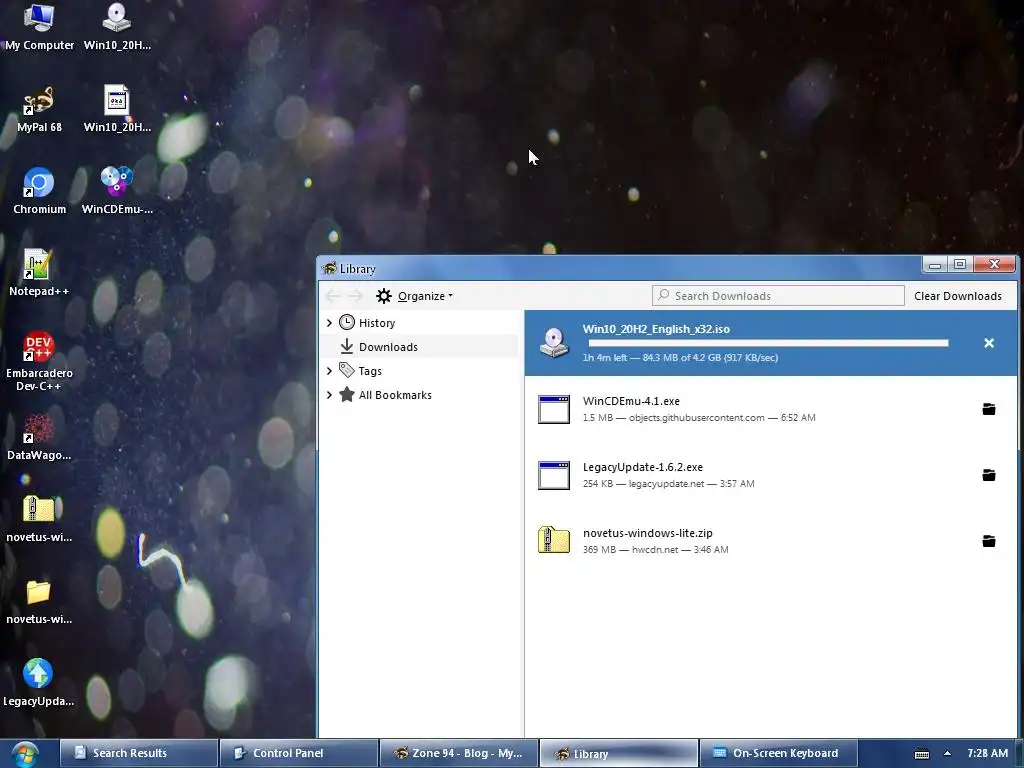Expand the History tree node

pyautogui.click(x=329, y=323)
